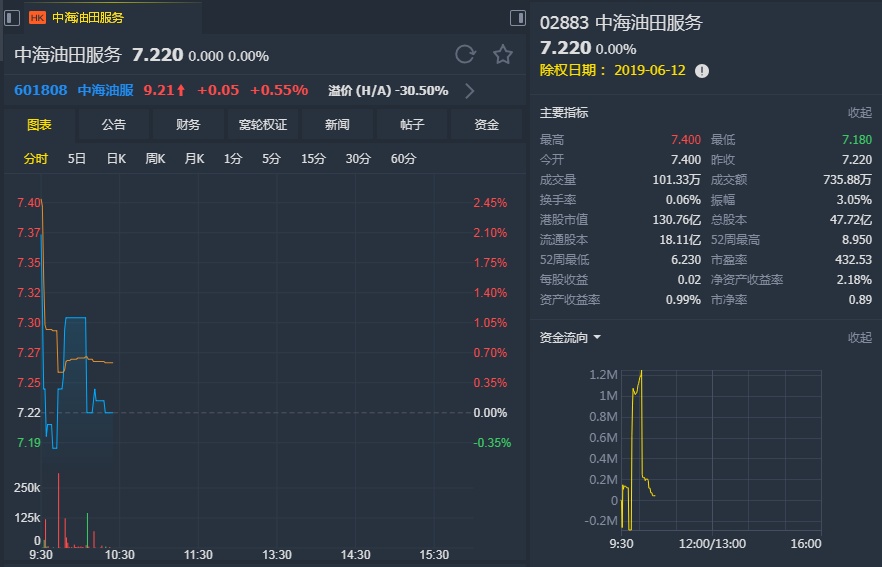882x567 pixels.
Task: Collapse the 主要指标 section
Action: click(859, 113)
